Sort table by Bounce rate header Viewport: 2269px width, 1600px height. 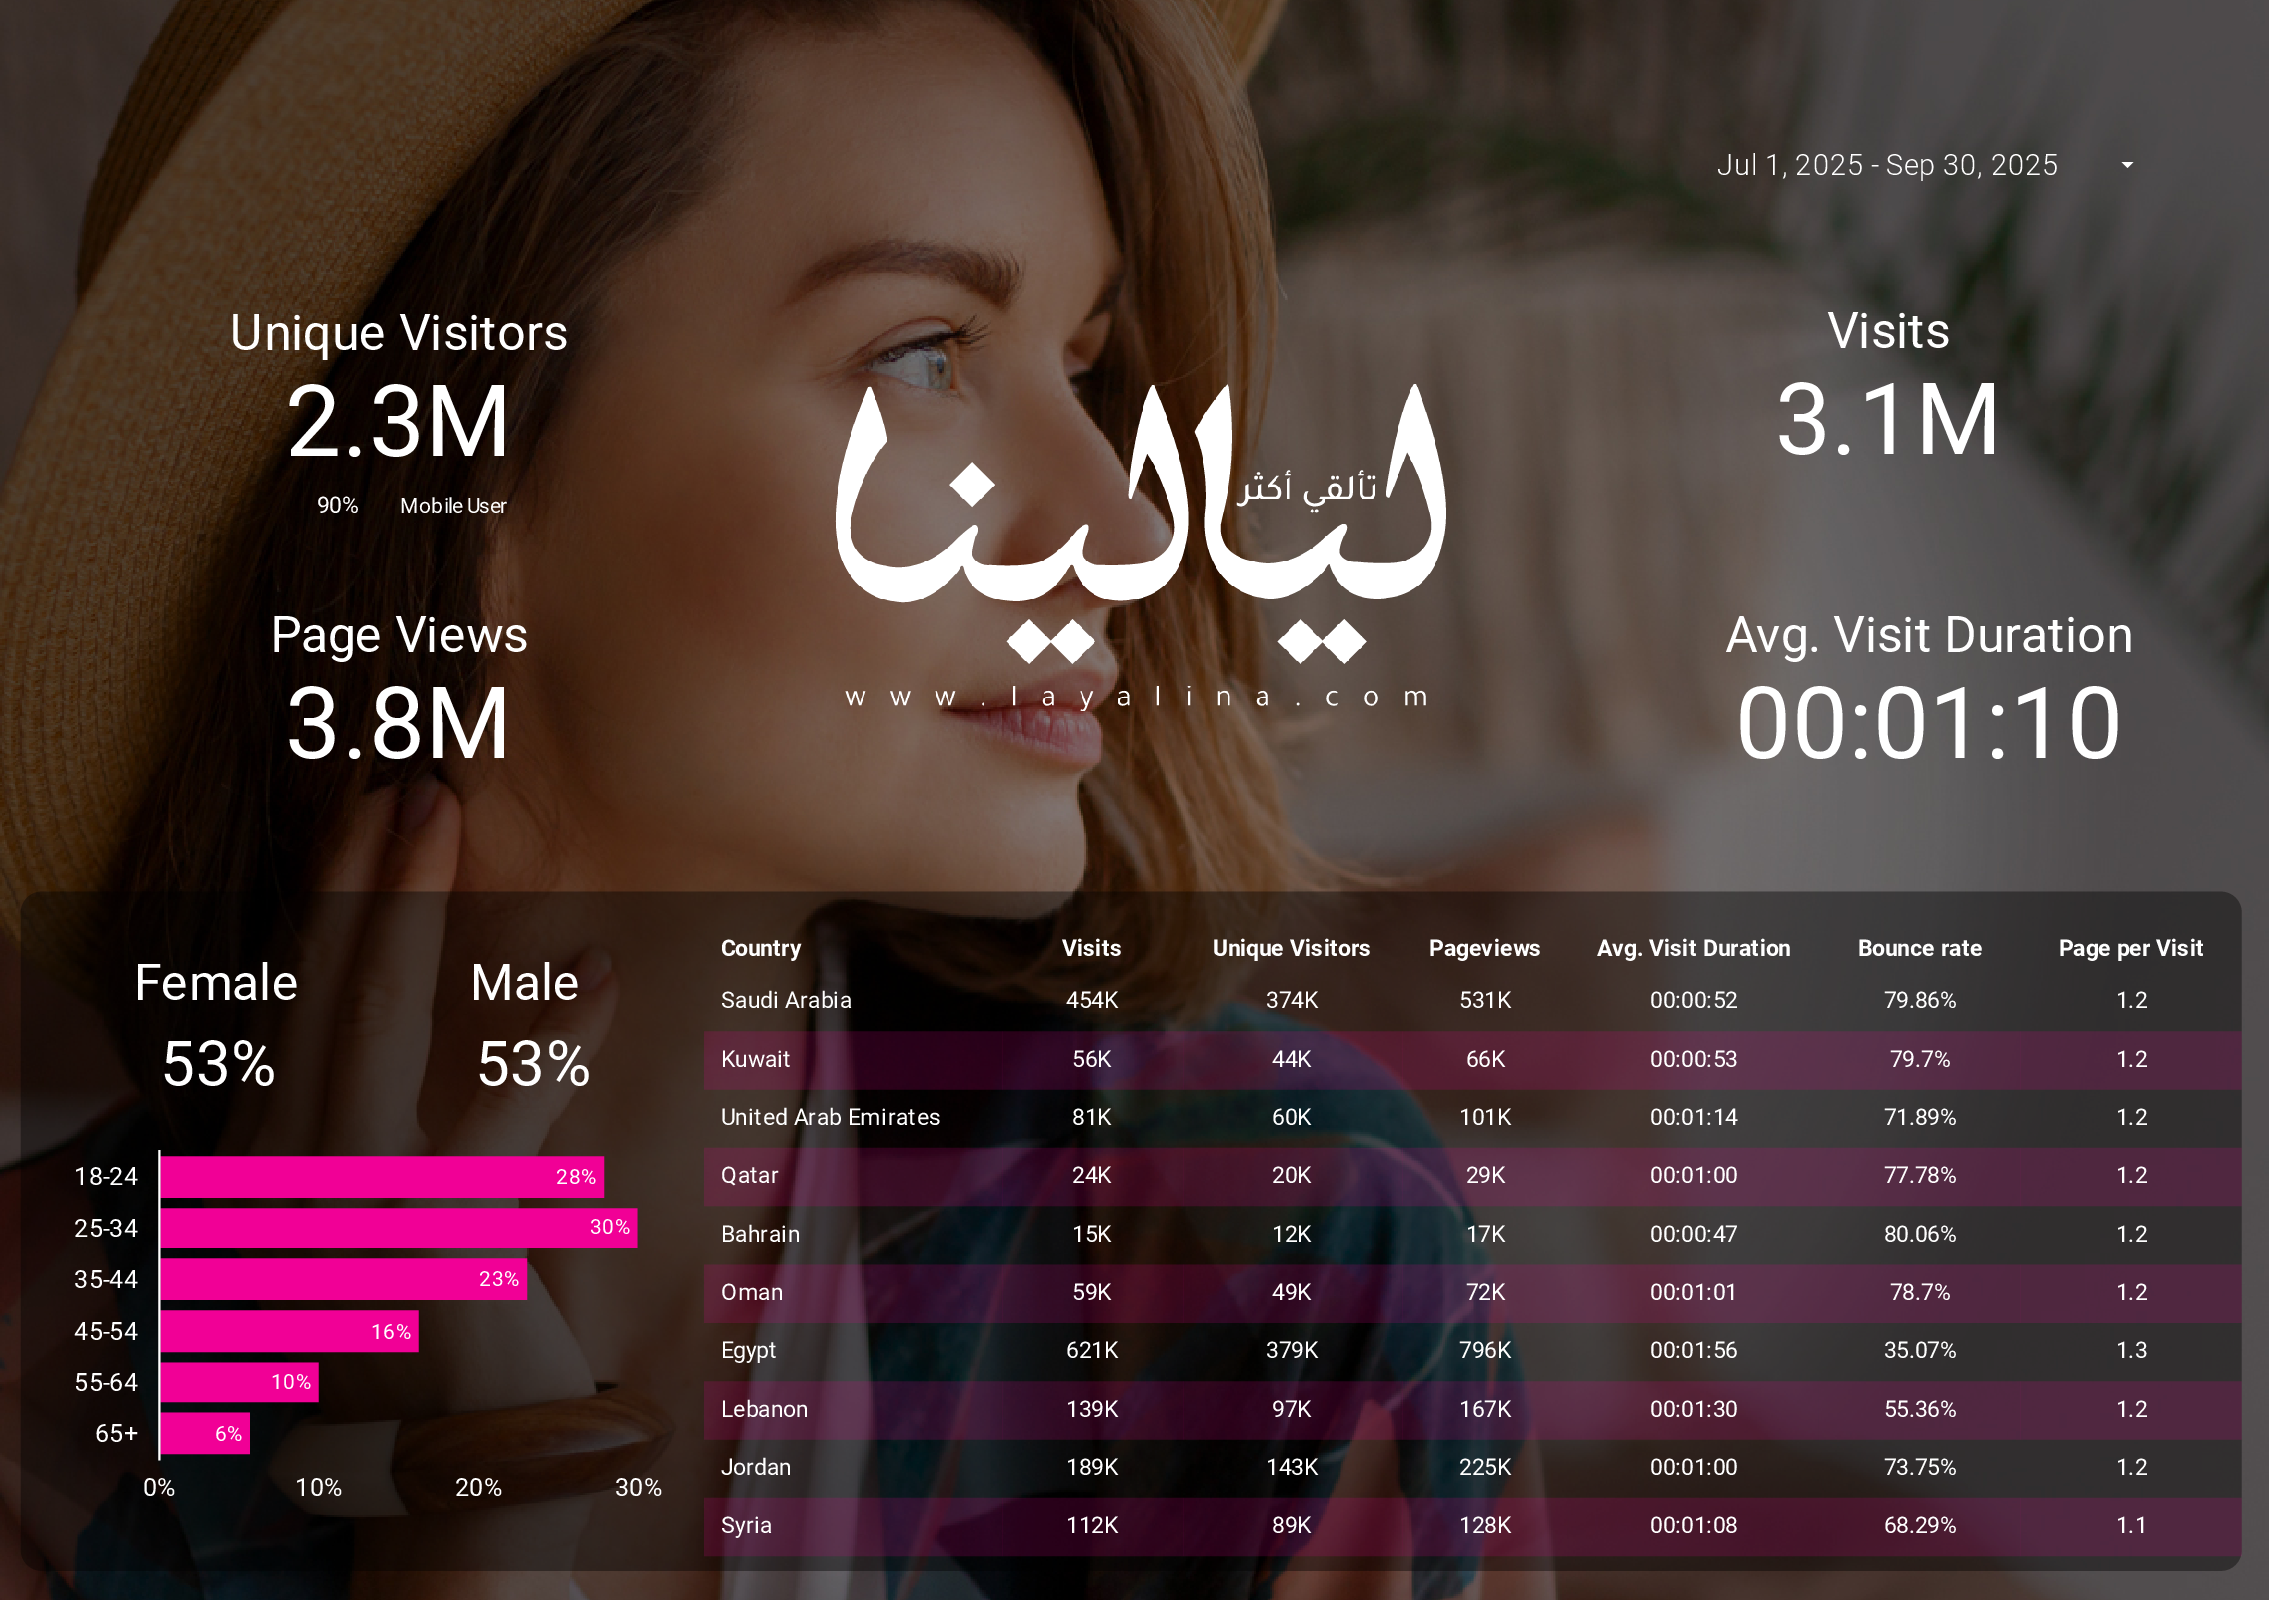coord(1919,948)
